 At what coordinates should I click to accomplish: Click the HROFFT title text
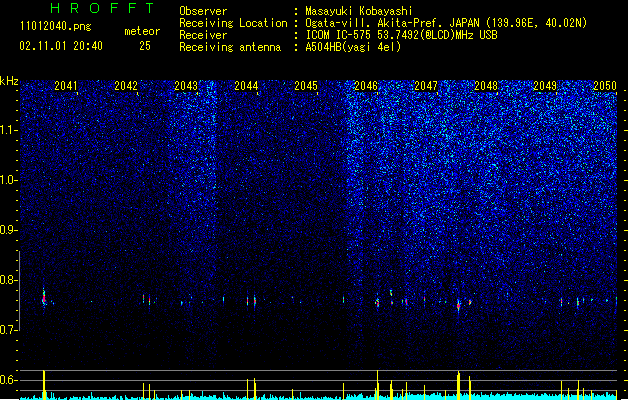(102, 8)
